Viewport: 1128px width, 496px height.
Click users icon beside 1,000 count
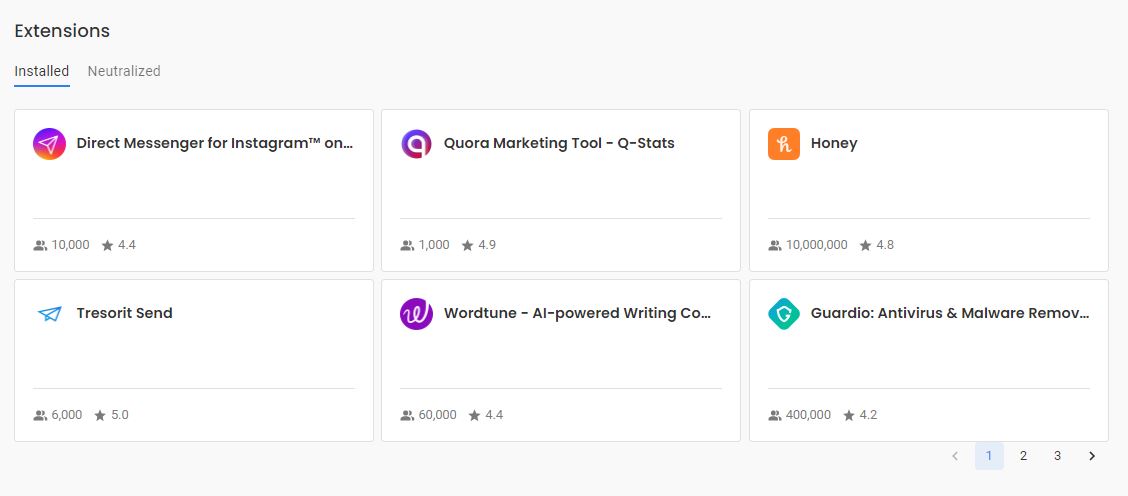(x=407, y=245)
